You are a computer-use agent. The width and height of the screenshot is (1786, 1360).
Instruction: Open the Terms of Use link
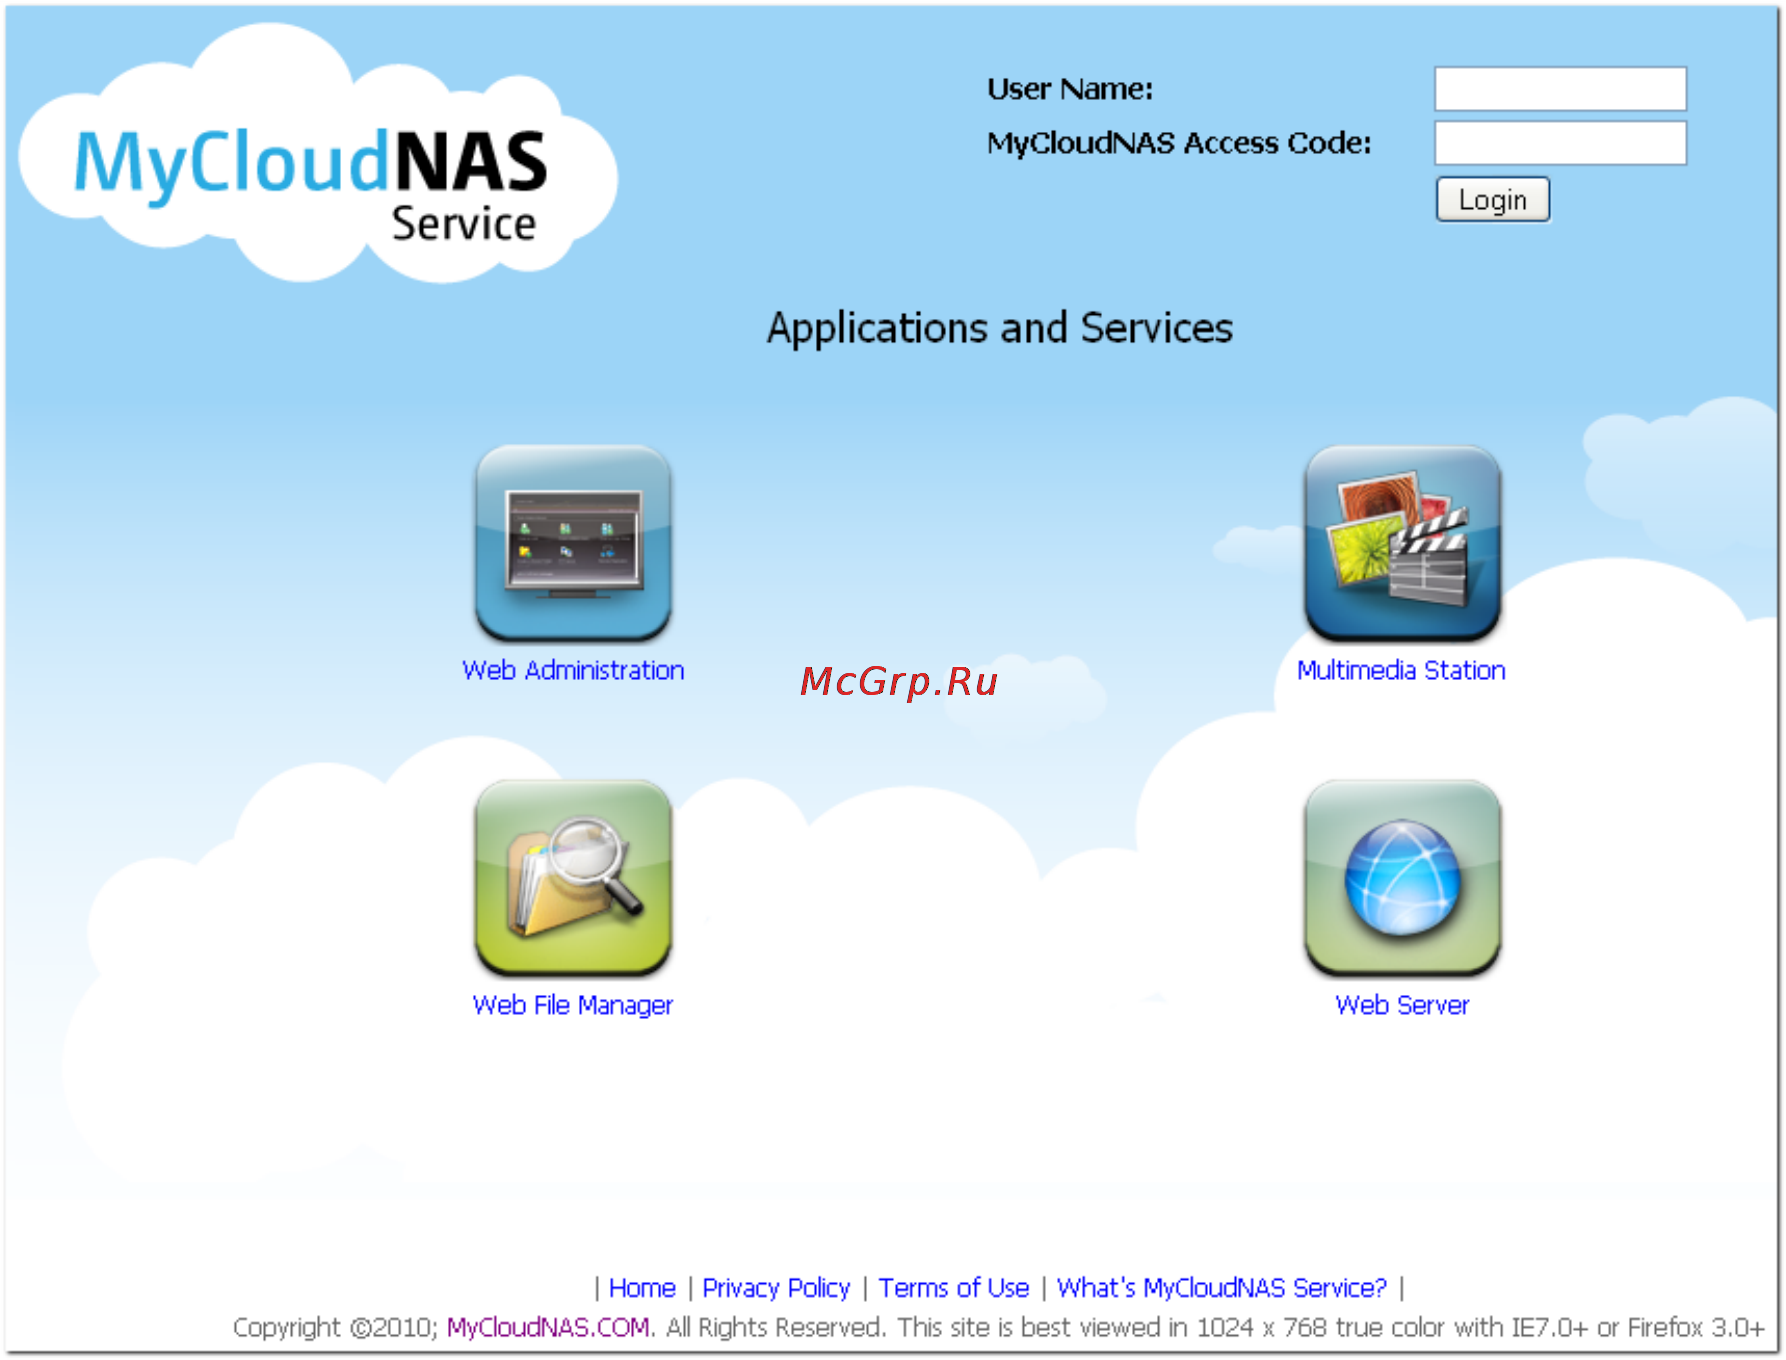954,1288
